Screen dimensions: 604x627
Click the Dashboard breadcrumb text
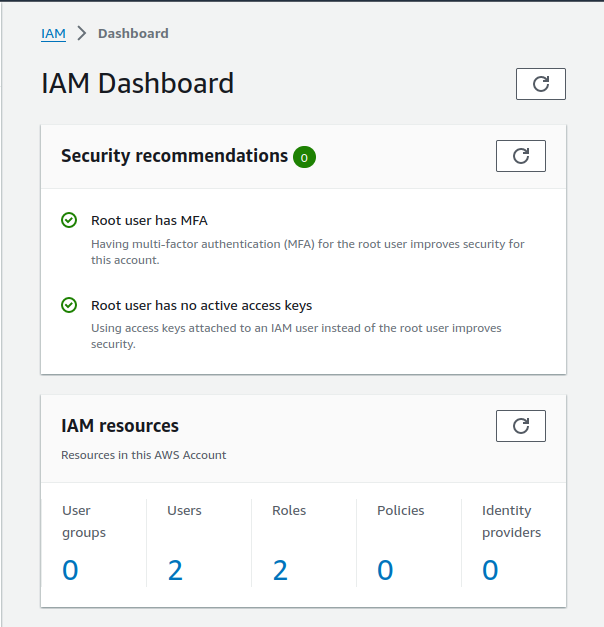(x=133, y=34)
